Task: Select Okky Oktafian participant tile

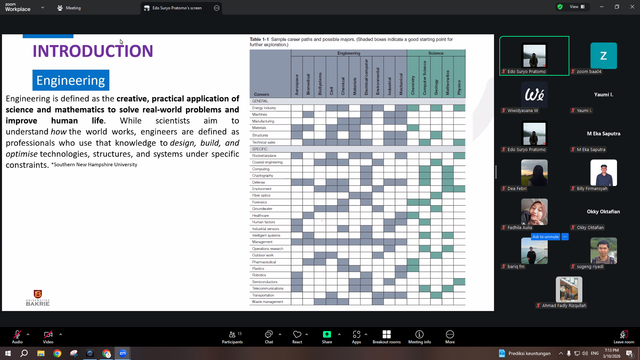Action: tap(603, 212)
